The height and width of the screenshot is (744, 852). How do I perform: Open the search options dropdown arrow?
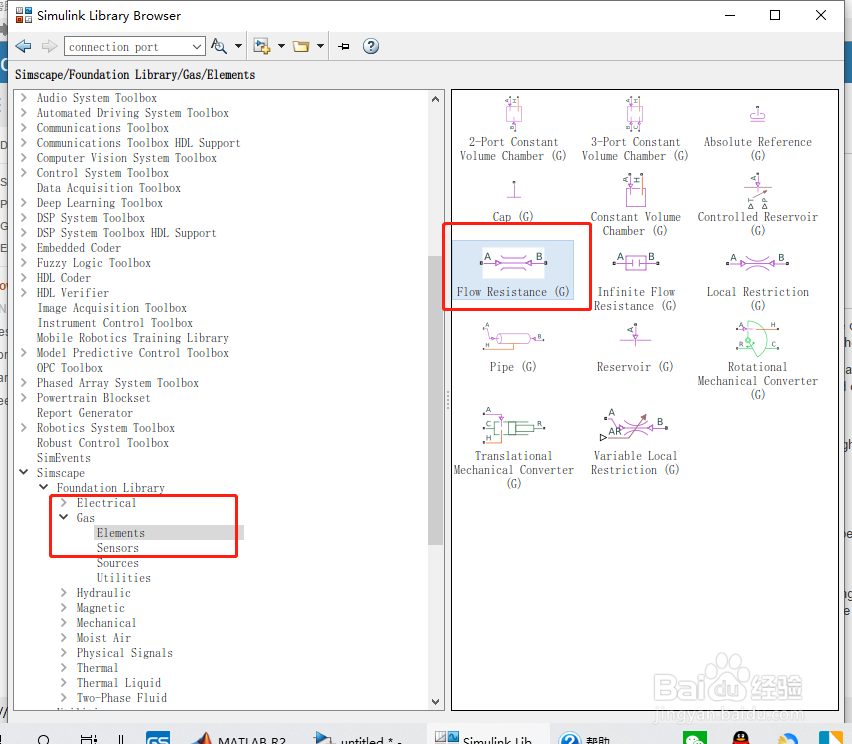pyautogui.click(x=238, y=46)
